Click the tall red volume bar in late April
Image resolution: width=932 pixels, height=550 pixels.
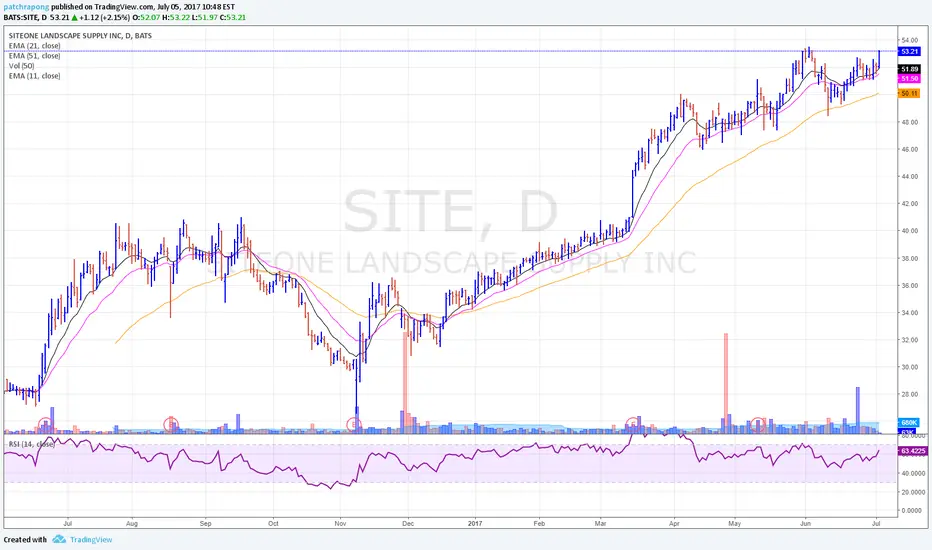click(x=726, y=384)
